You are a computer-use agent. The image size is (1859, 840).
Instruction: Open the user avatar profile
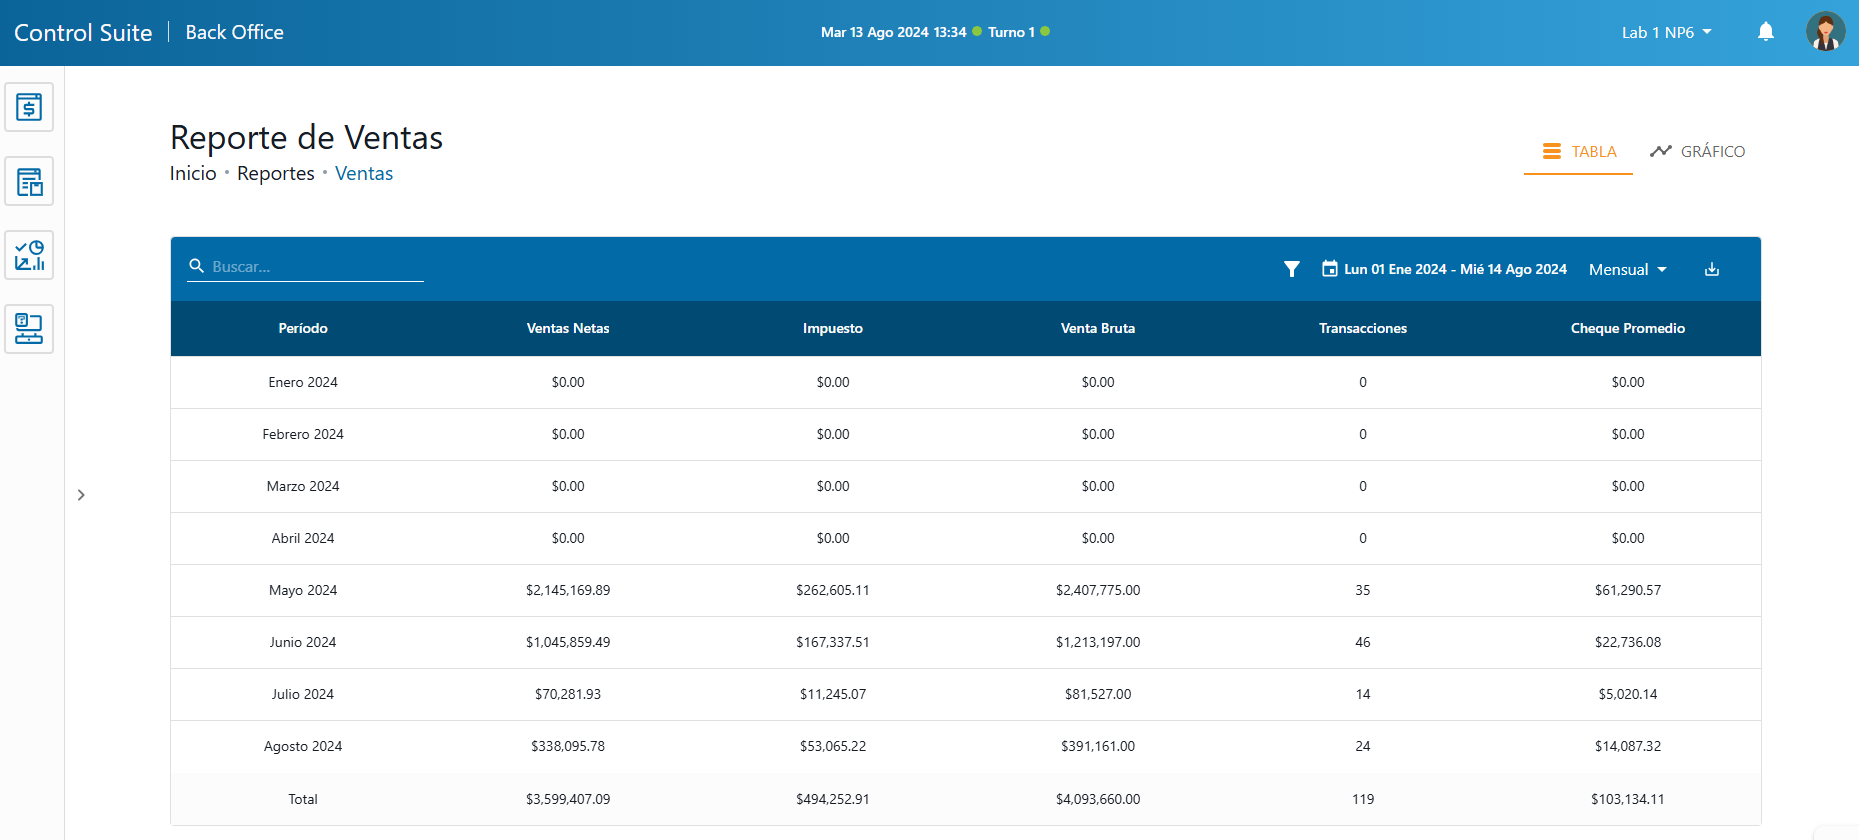click(x=1824, y=32)
